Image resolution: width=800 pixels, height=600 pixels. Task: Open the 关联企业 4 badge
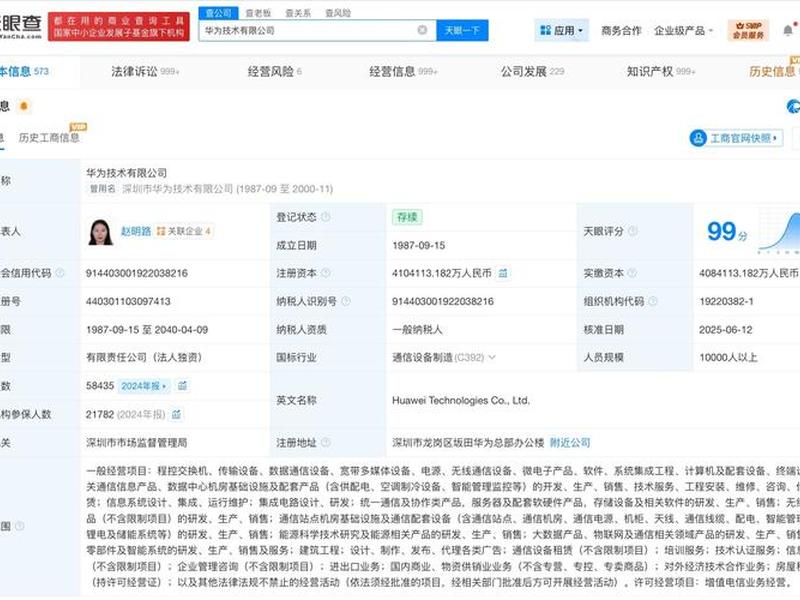pyautogui.click(x=184, y=231)
